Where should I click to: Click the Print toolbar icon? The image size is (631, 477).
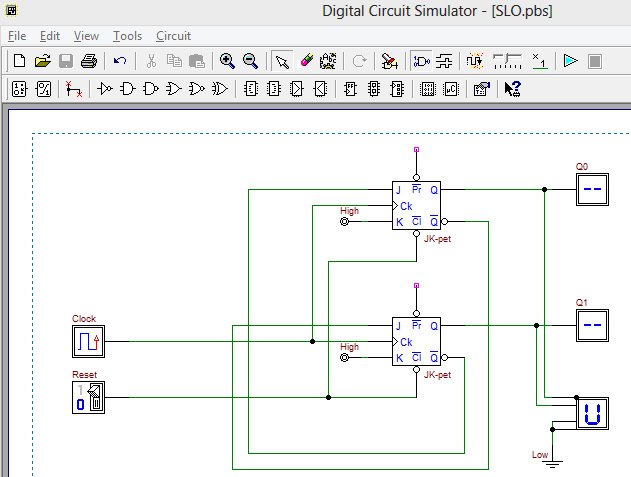[89, 61]
